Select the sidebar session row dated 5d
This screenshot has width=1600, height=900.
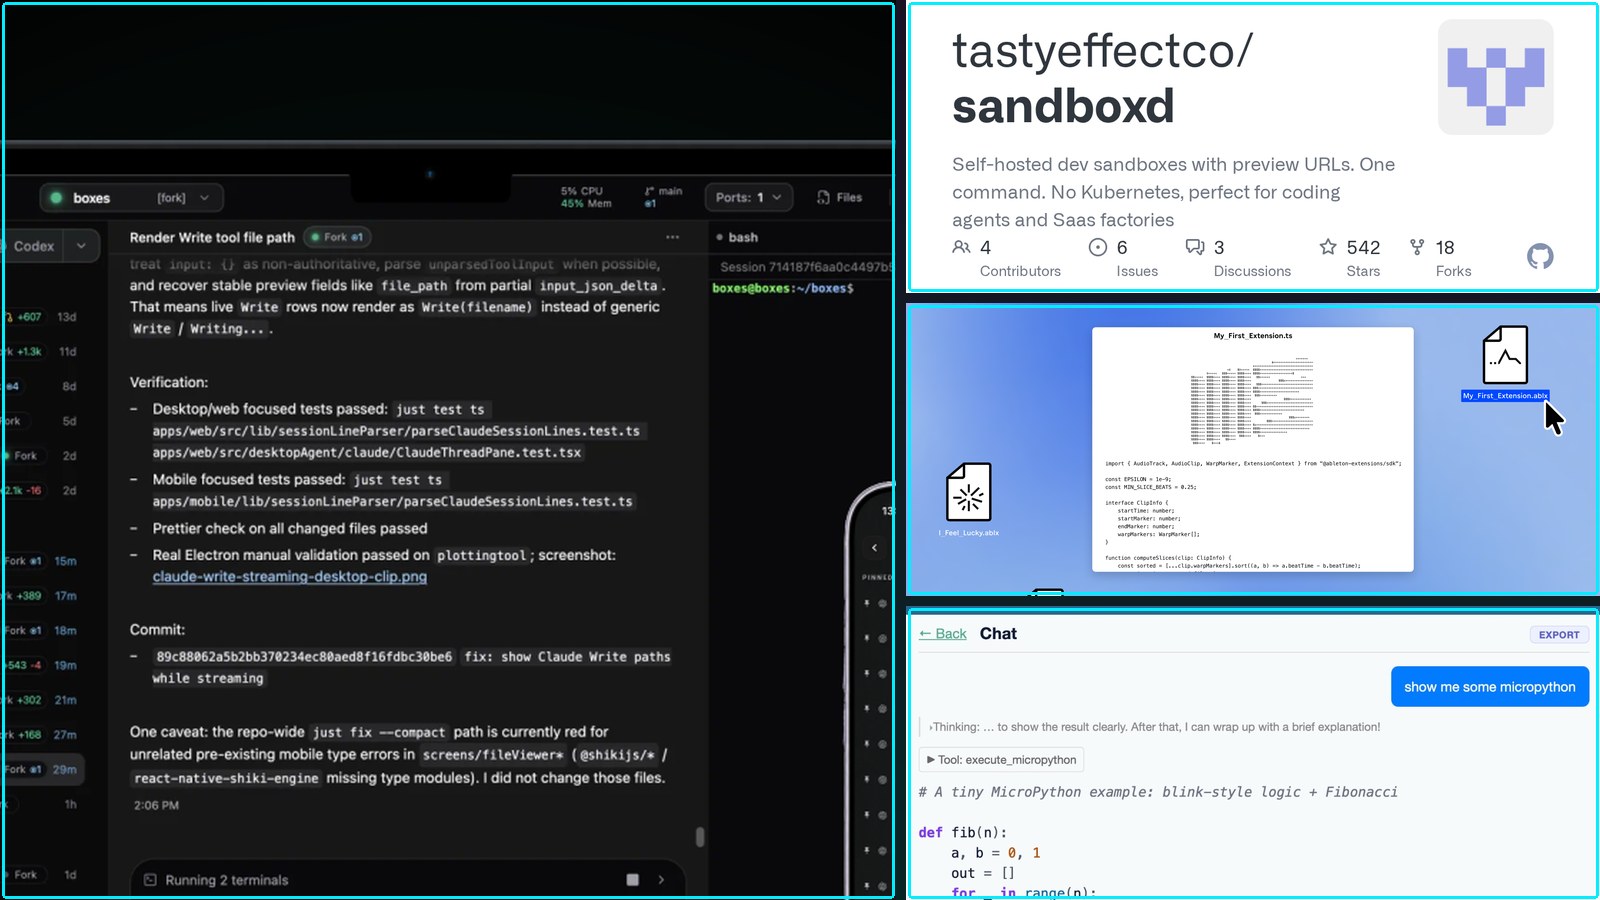click(41, 421)
